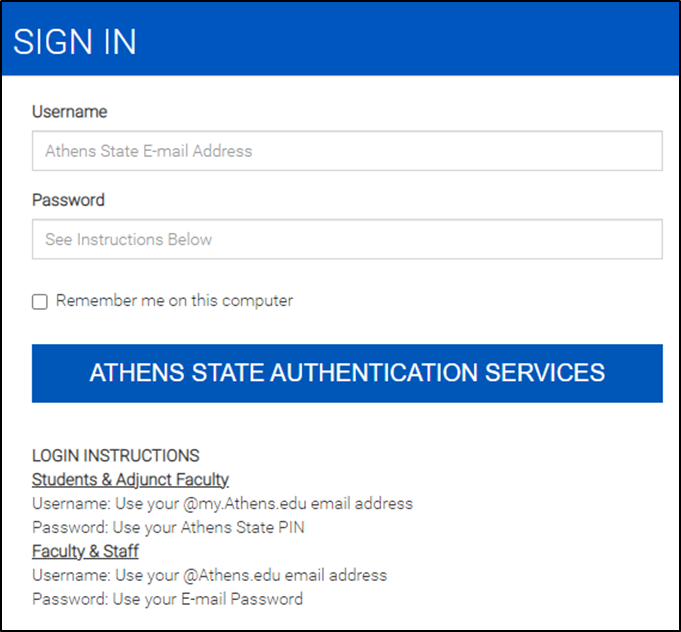
Task: Enable the Remember me checkbox
Action: tap(40, 301)
